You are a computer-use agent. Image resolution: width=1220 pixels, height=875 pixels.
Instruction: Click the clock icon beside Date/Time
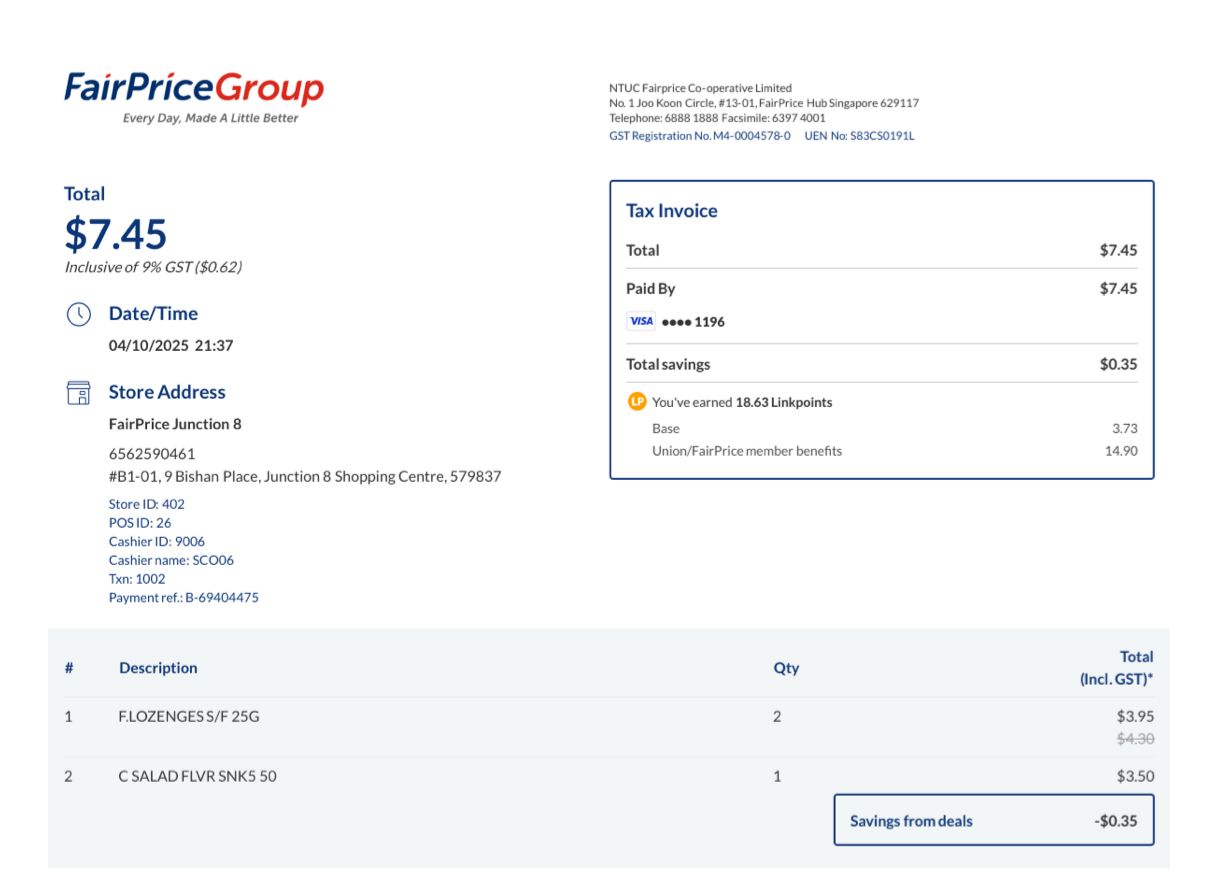pos(78,314)
